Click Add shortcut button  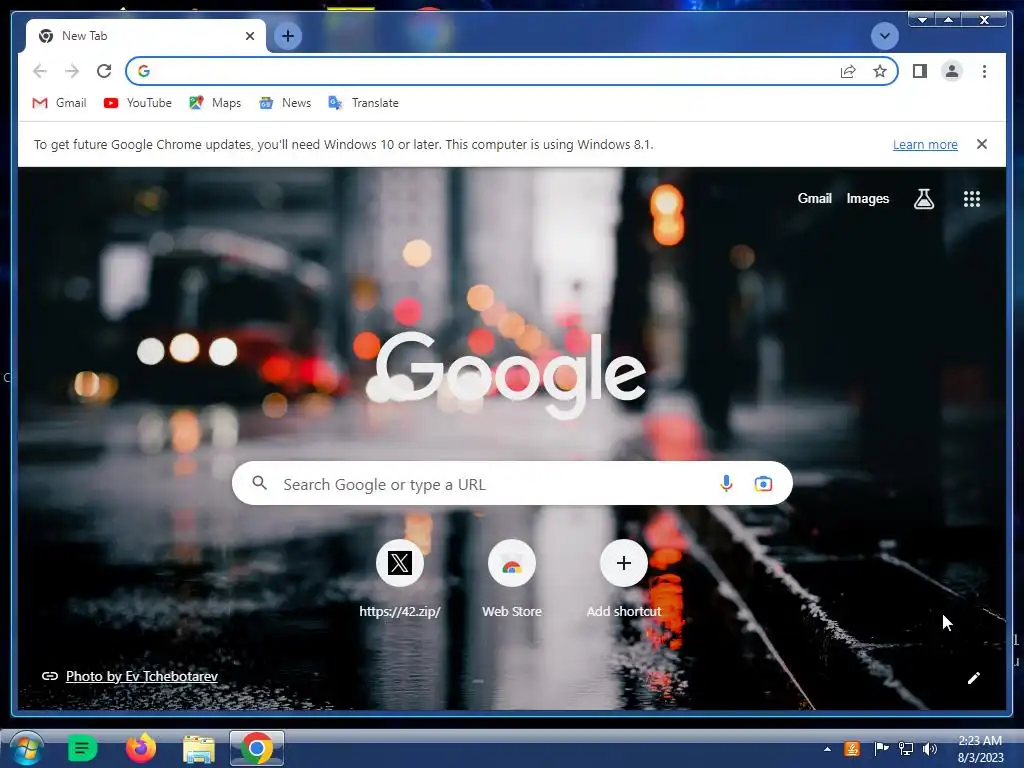pyautogui.click(x=624, y=579)
